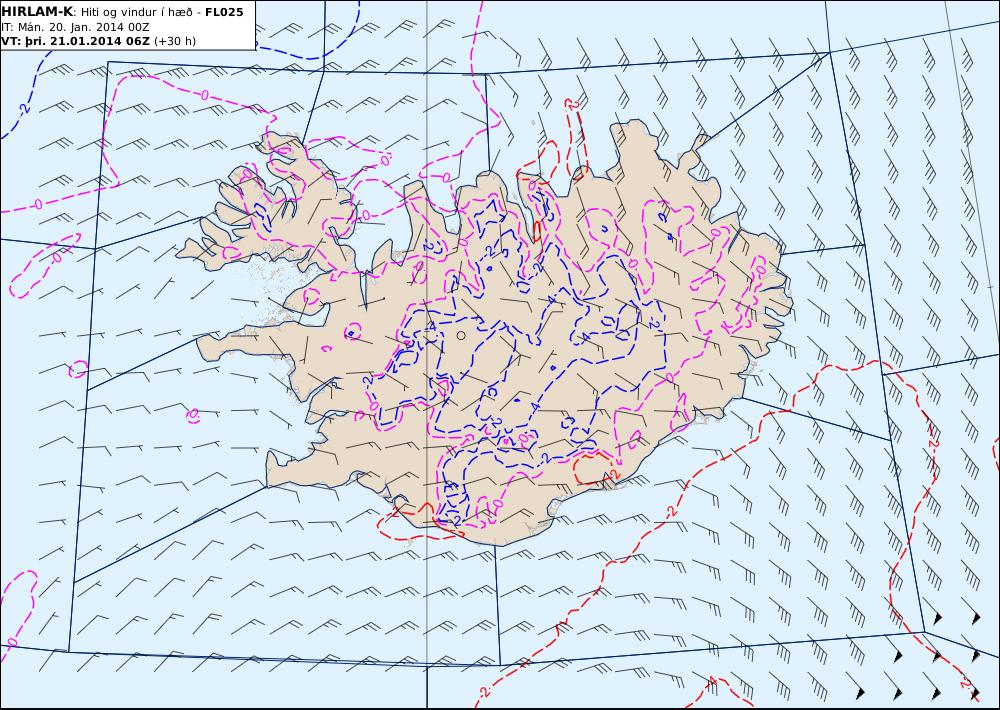
Task: Click the red "-4" contour label
Action: (711, 683)
